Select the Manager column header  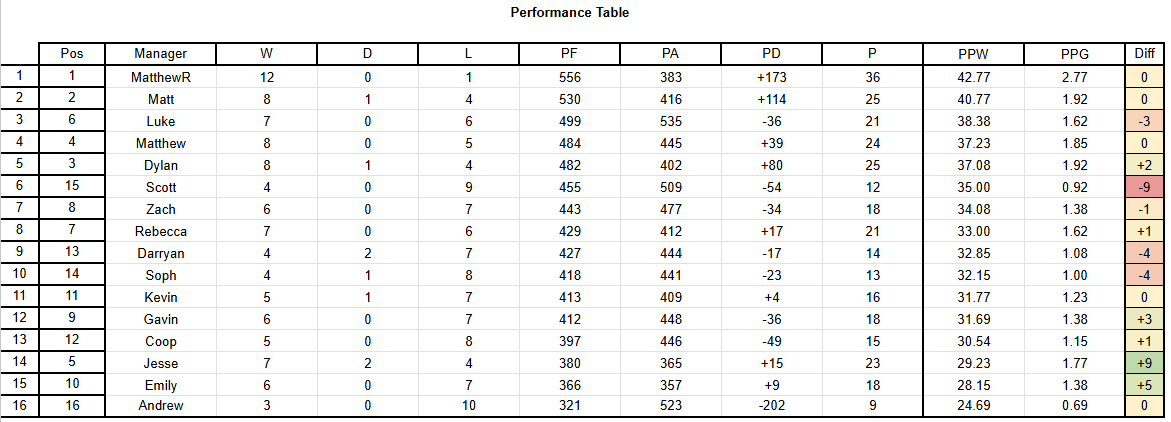[x=161, y=54]
